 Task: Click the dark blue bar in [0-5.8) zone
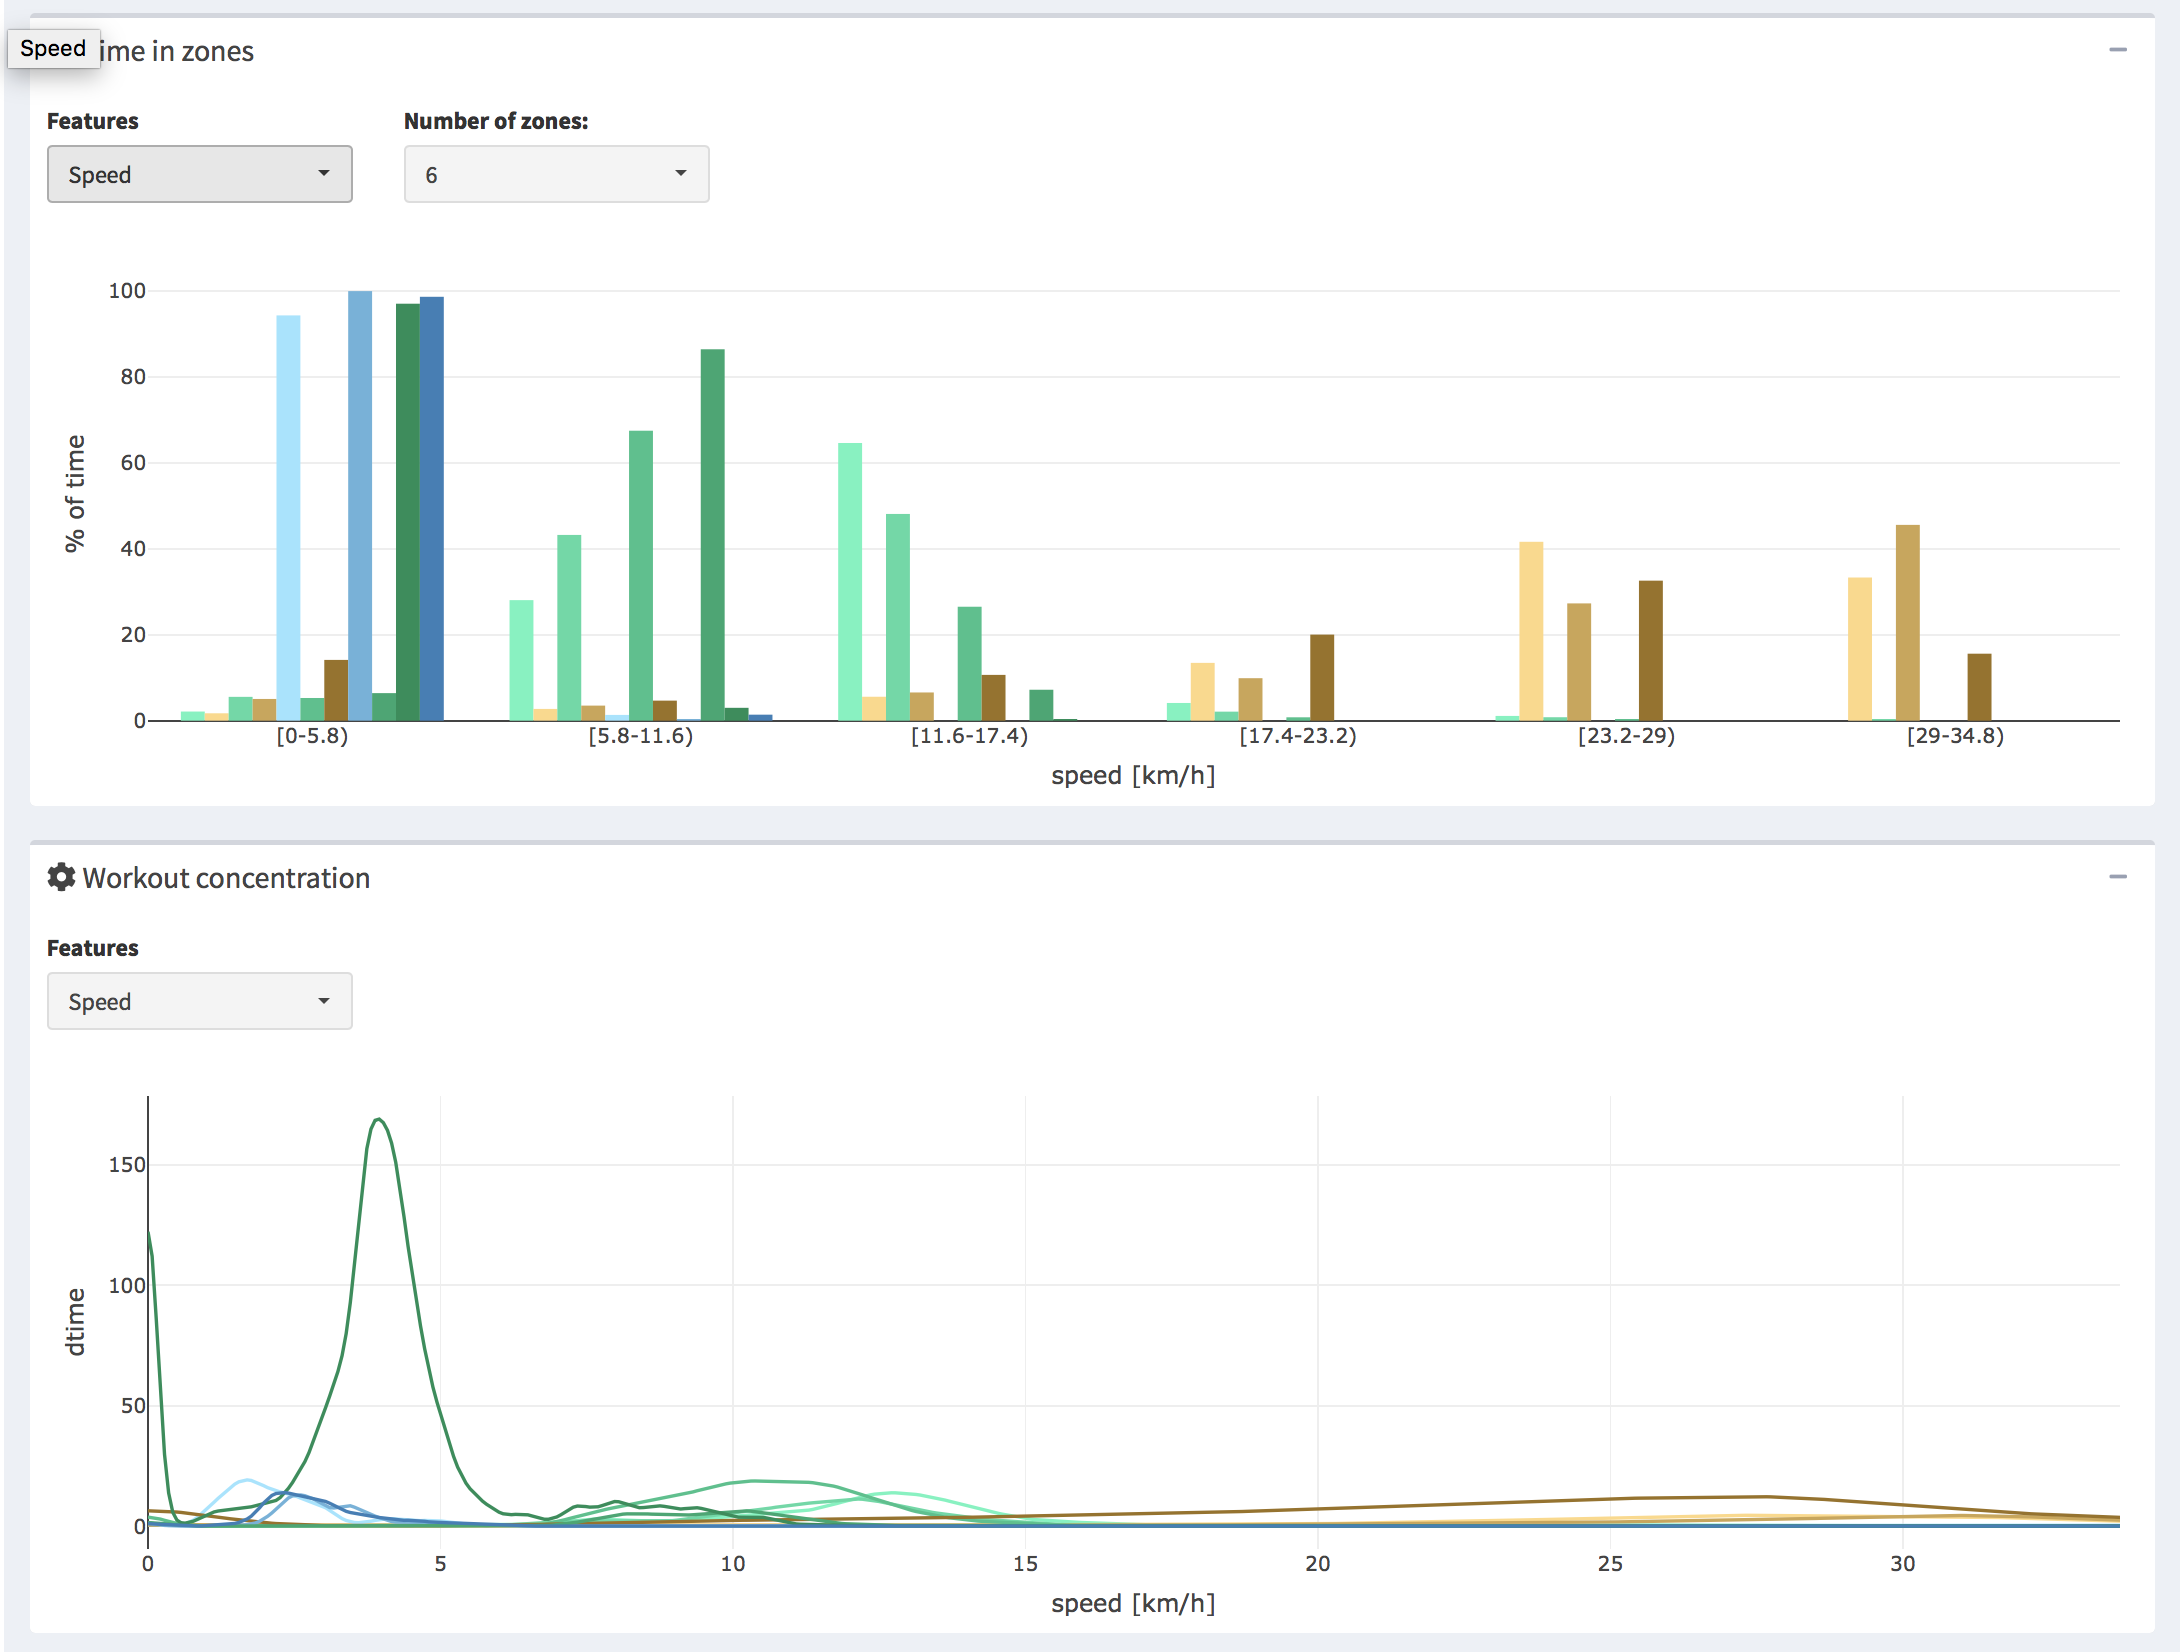click(x=431, y=508)
